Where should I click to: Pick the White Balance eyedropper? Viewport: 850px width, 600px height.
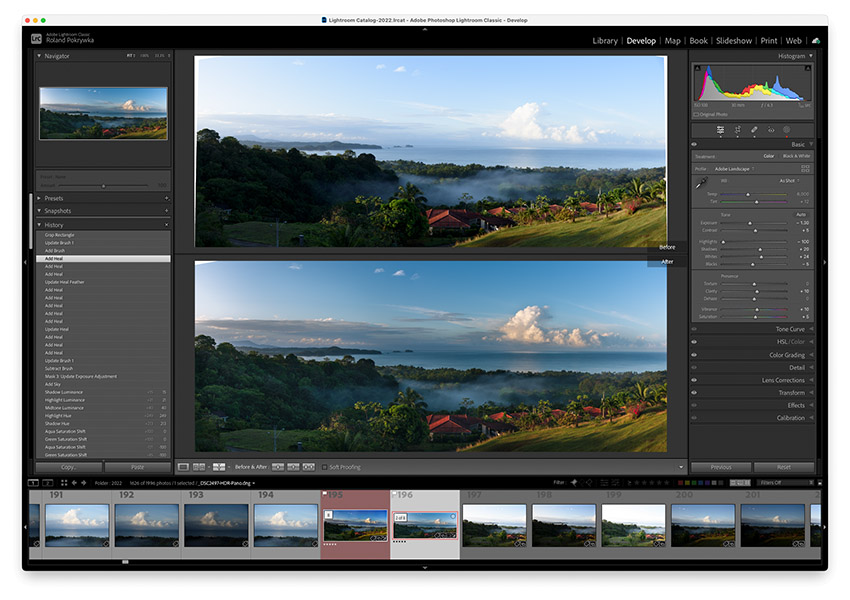coord(701,183)
